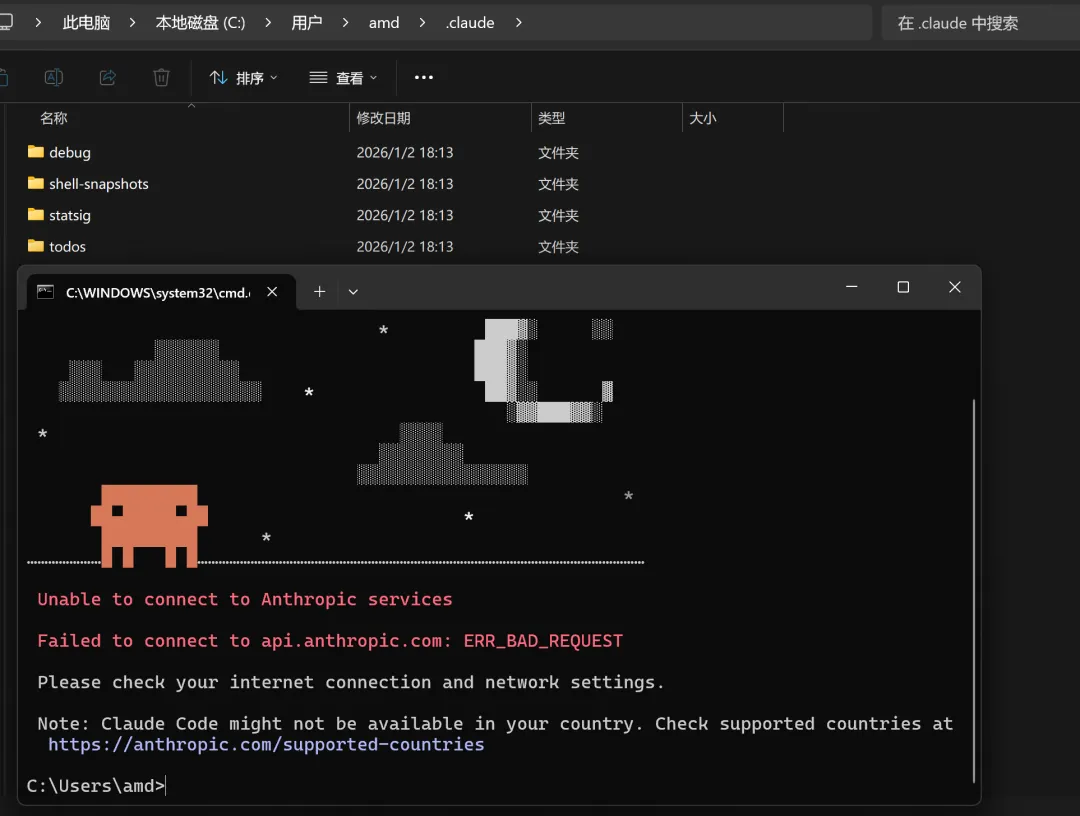Select .claude breadcrumb segment
This screenshot has width=1080, height=816.
click(x=470, y=23)
